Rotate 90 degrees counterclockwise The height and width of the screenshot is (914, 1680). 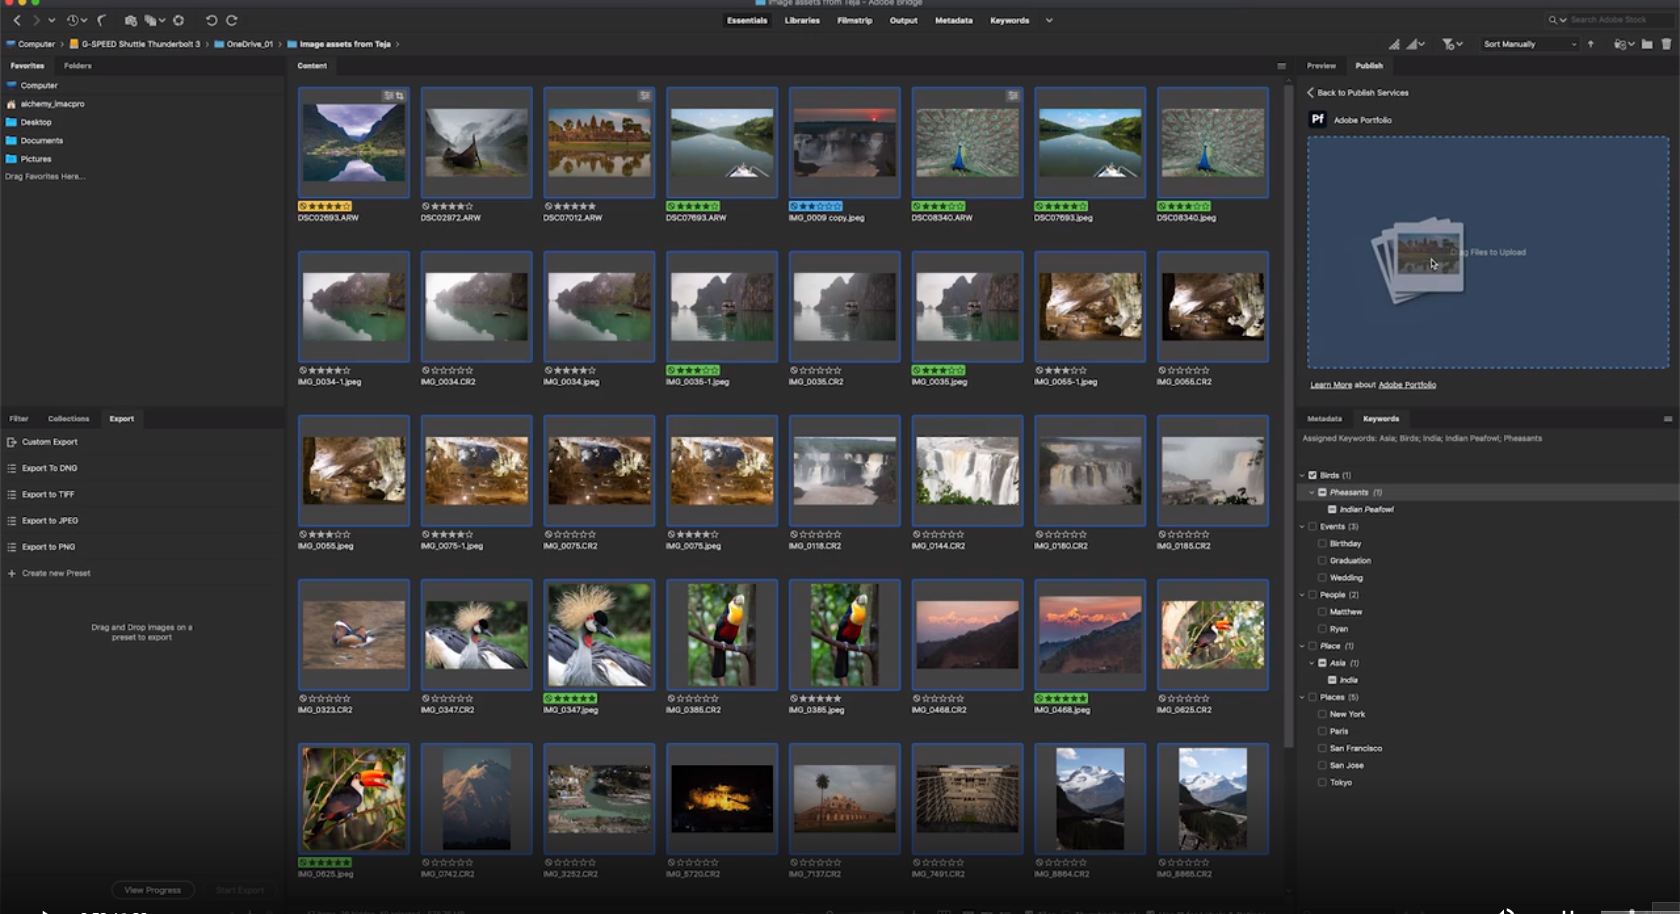click(211, 20)
